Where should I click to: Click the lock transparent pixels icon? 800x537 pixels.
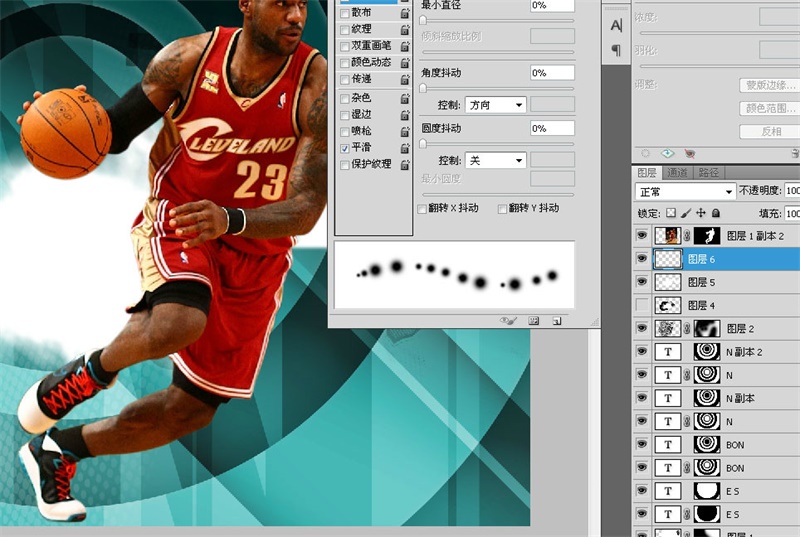tap(671, 213)
